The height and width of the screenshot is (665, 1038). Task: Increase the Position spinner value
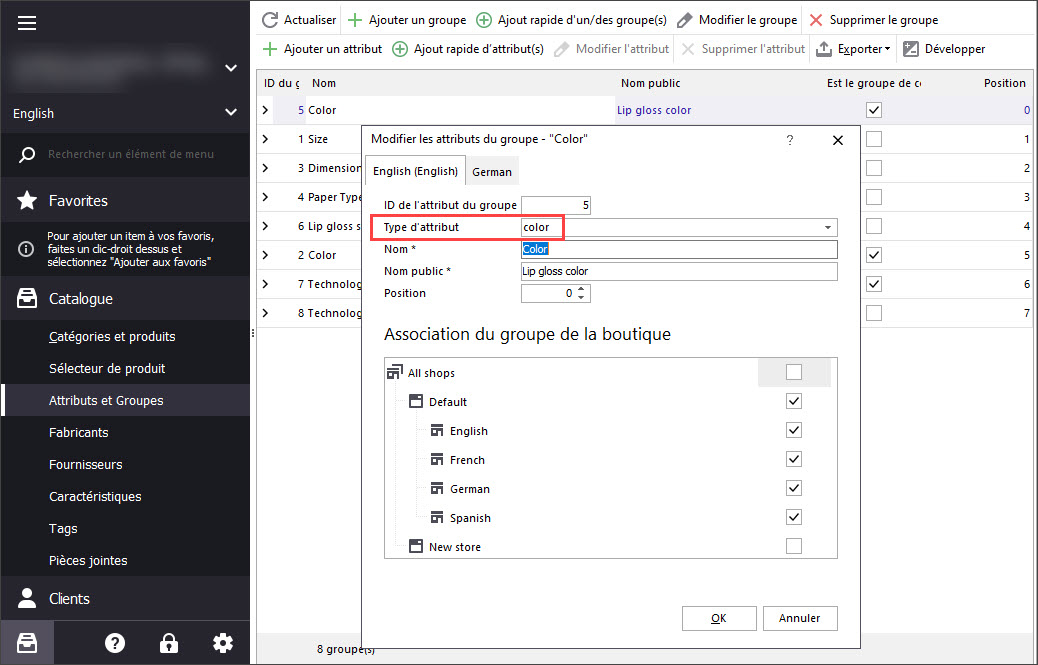tap(581, 289)
